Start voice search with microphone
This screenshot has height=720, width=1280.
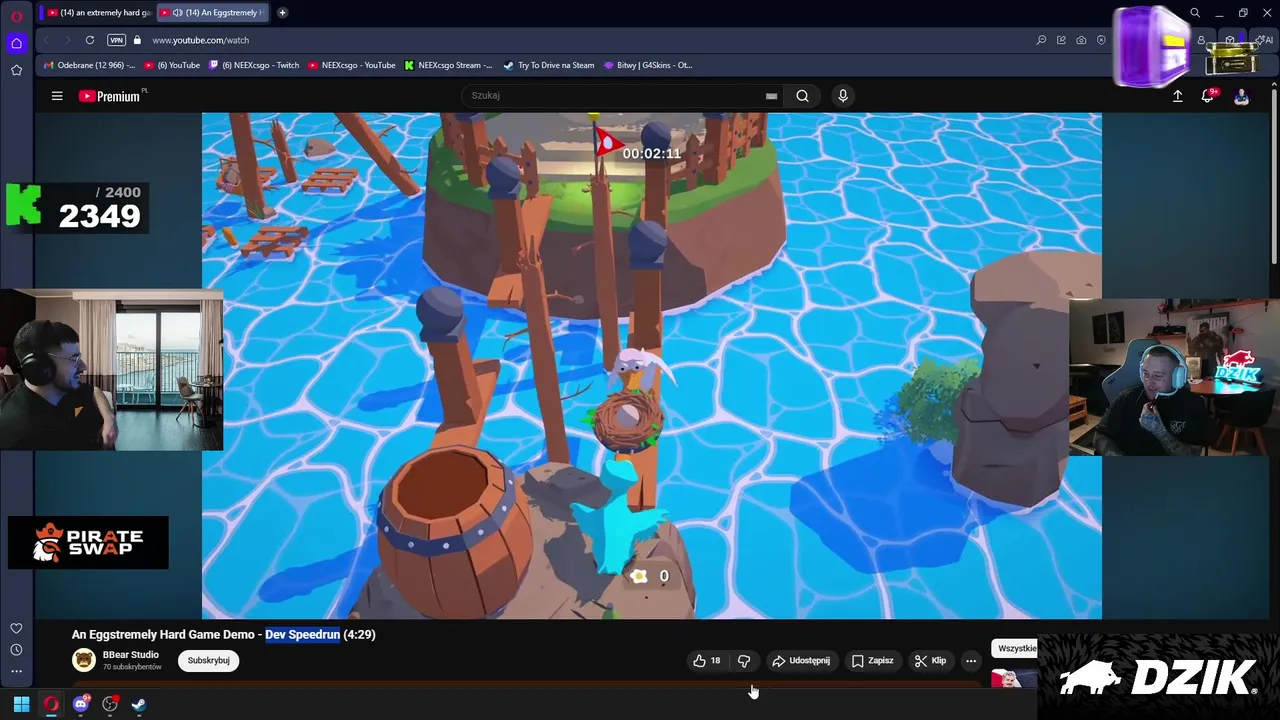[843, 96]
